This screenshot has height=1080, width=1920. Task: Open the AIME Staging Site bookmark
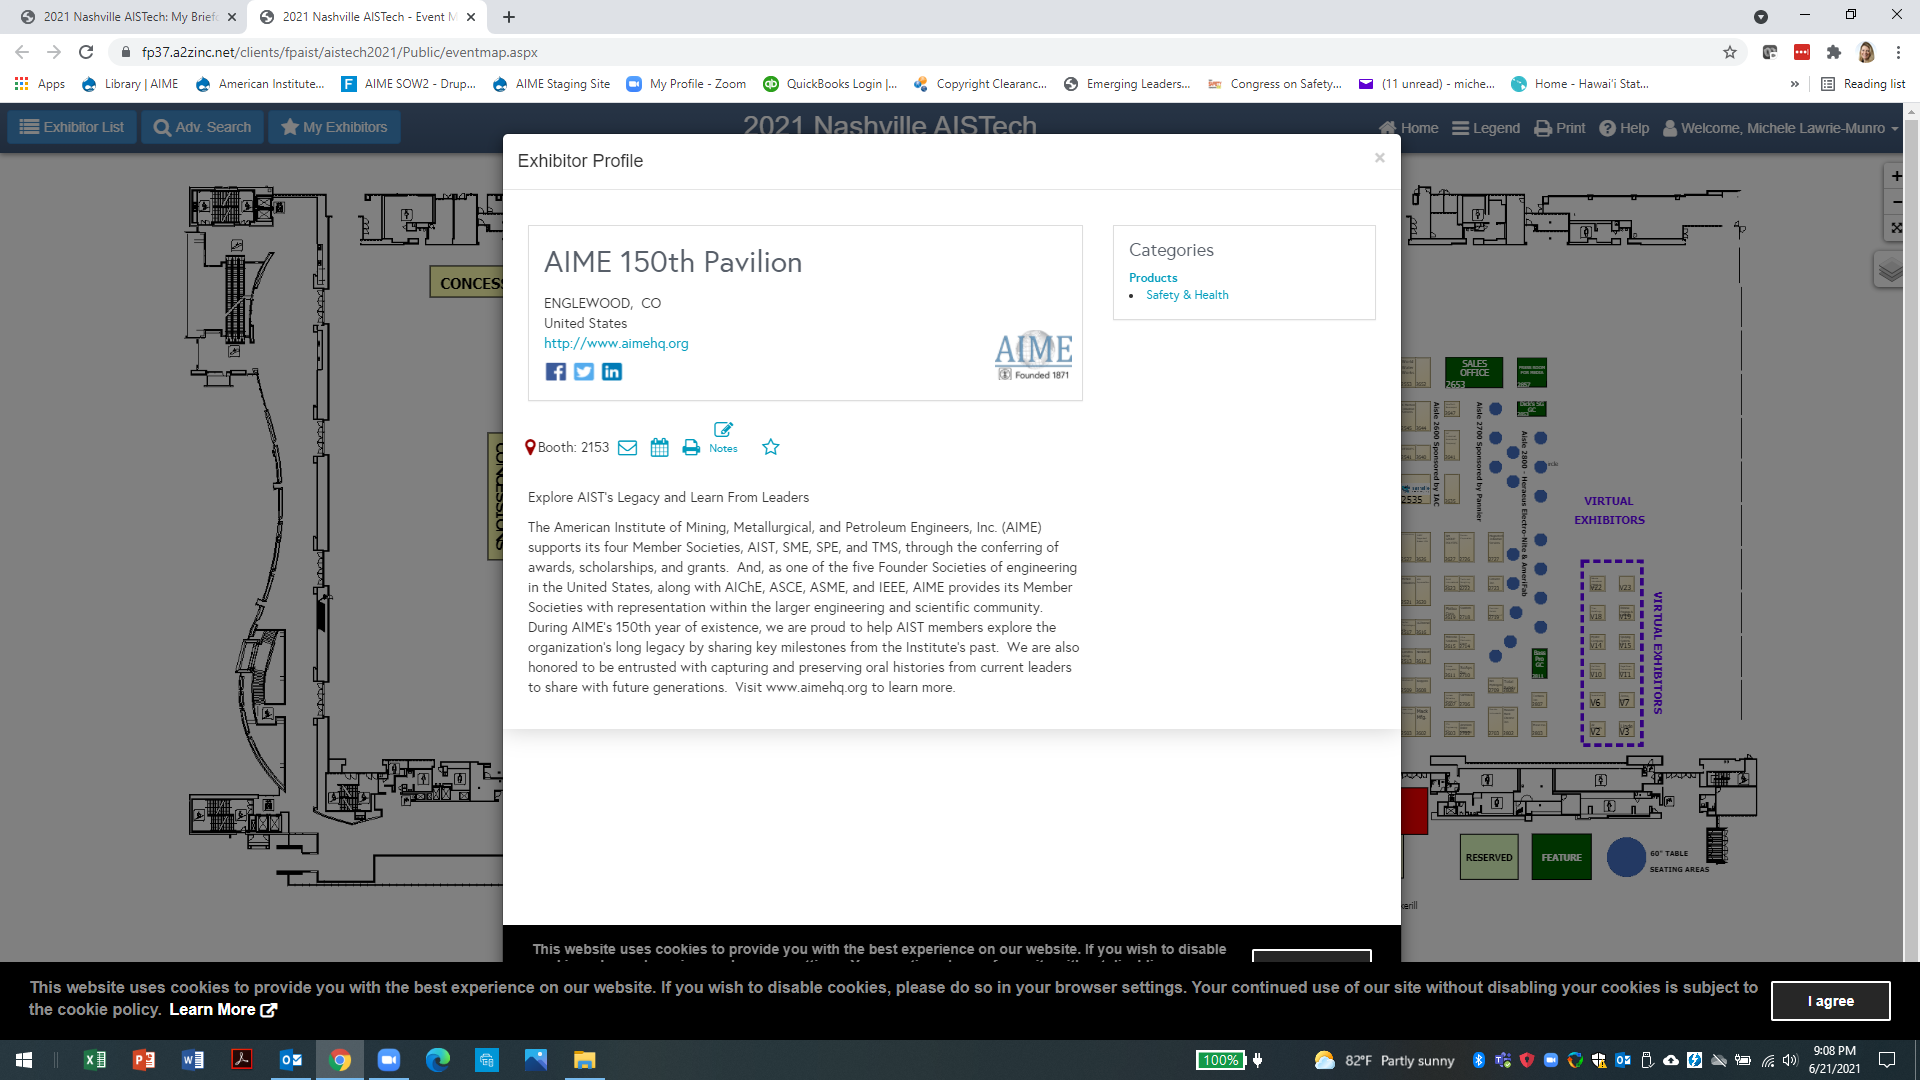(x=551, y=84)
